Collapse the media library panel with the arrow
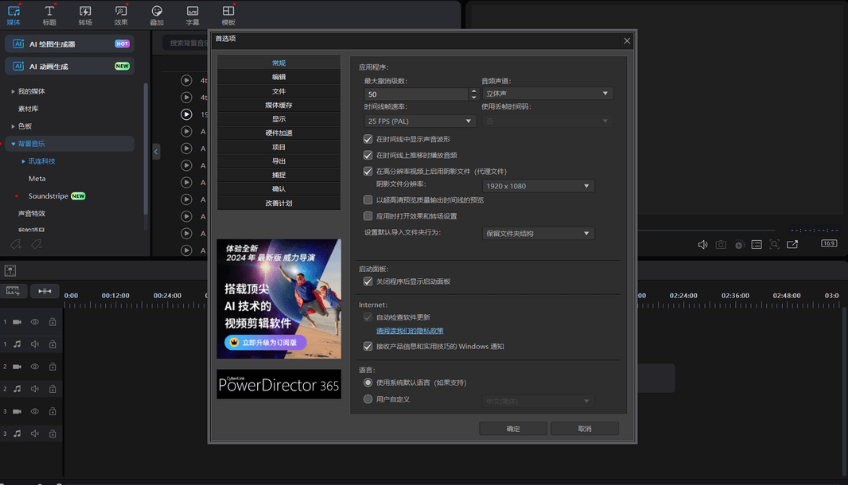Screen dimensions: 848x485 point(156,151)
